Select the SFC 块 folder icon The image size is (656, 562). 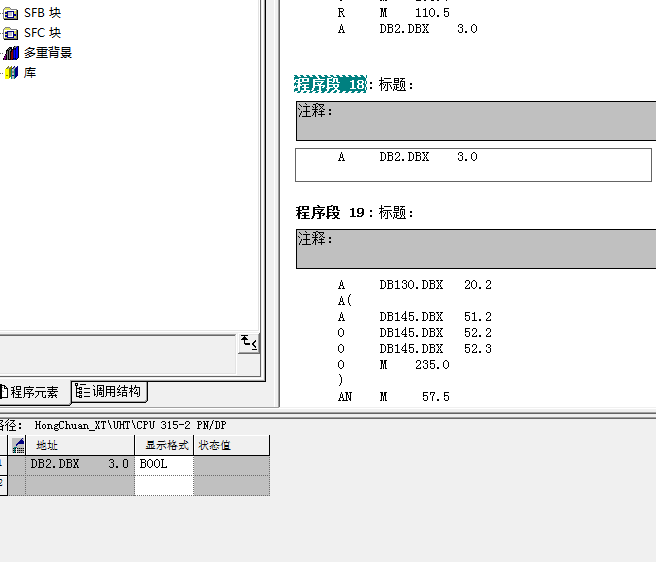point(10,33)
